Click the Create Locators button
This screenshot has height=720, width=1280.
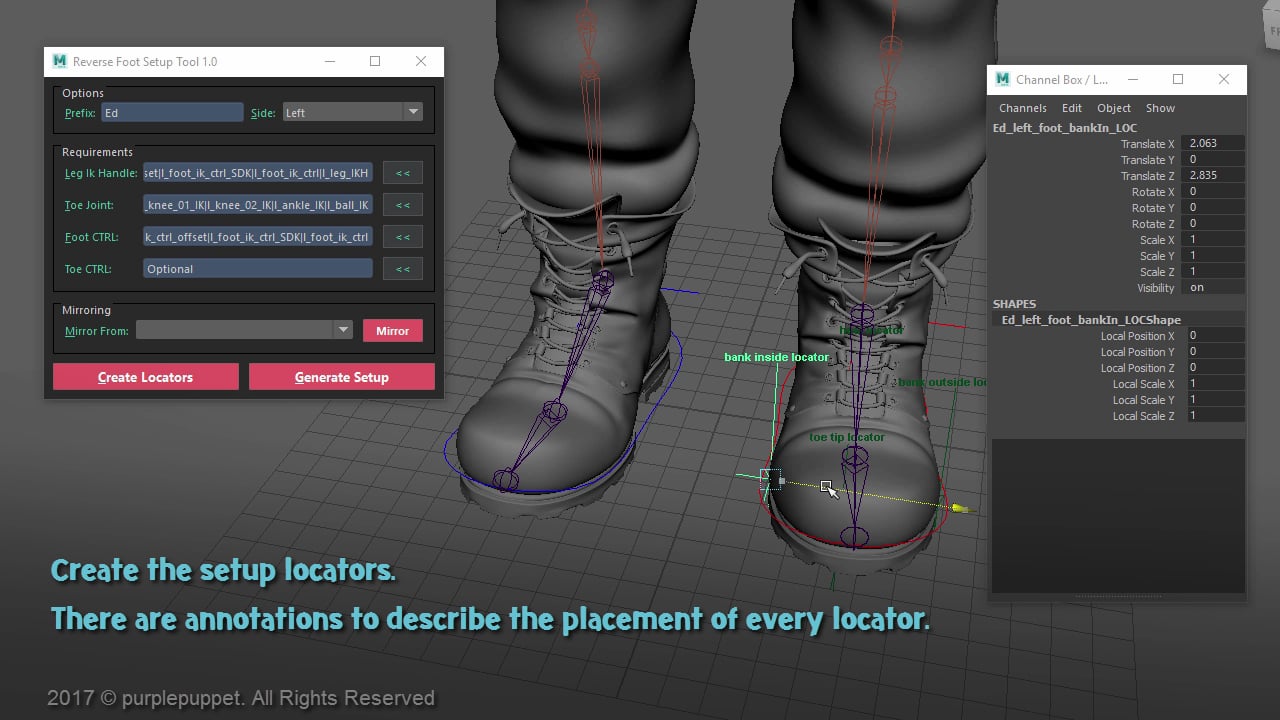point(145,377)
